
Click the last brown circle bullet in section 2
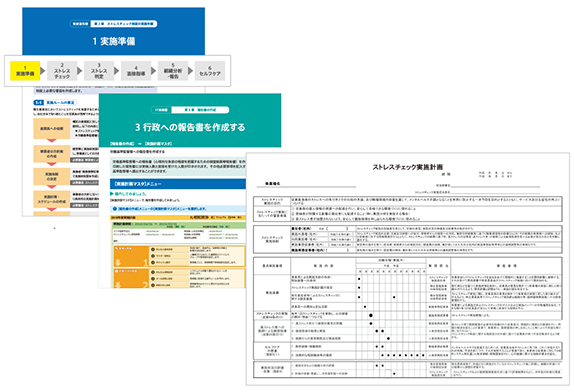pos(153,285)
